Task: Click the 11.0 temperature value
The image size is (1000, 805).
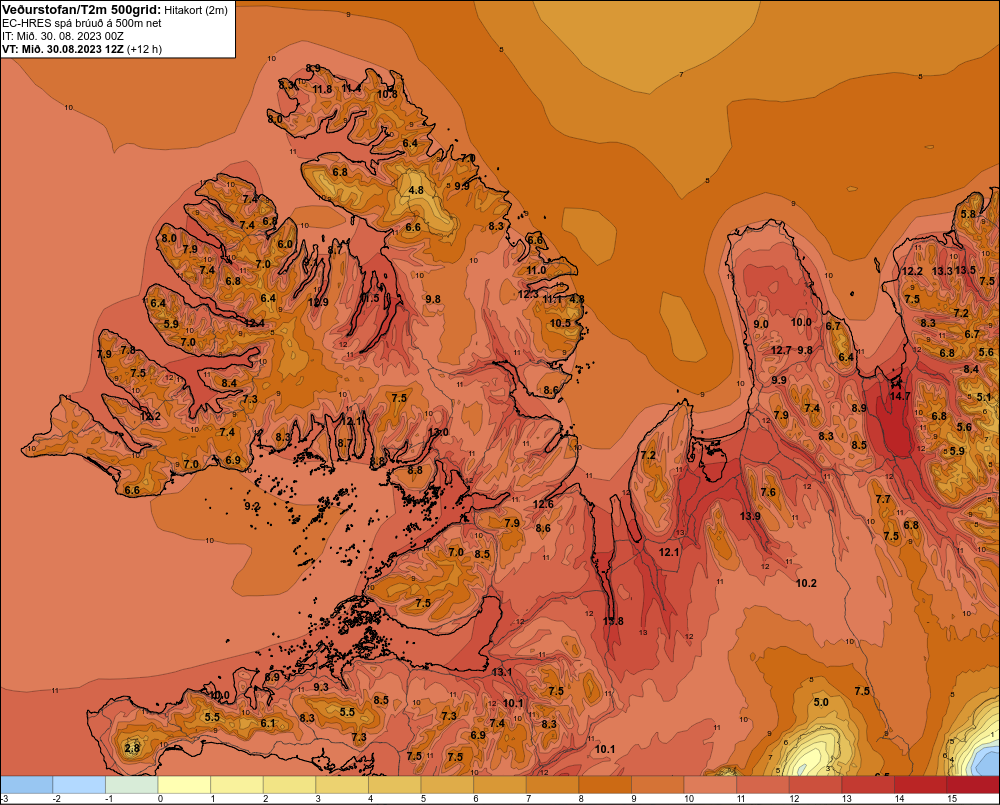Action: (x=536, y=270)
